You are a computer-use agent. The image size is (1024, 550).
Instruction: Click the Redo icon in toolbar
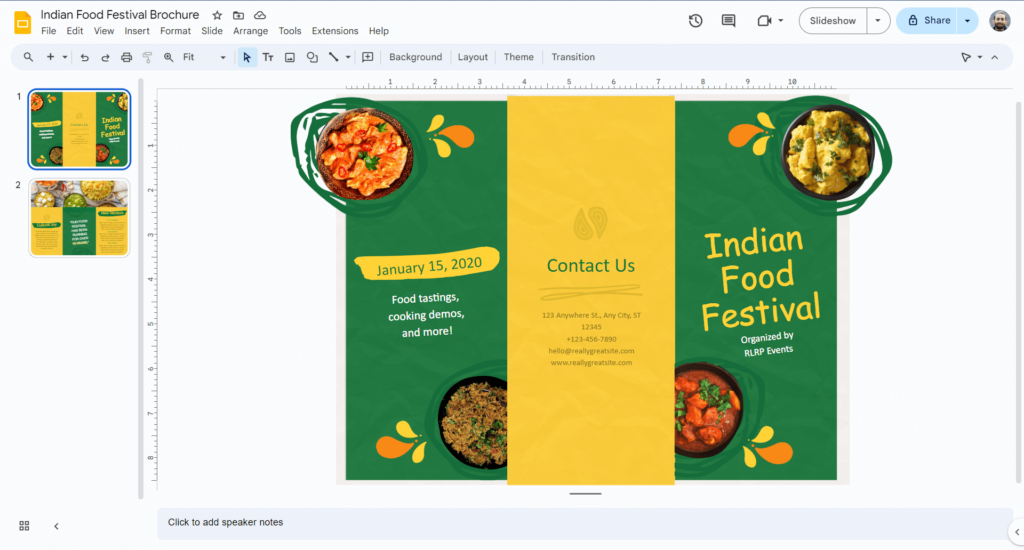105,57
